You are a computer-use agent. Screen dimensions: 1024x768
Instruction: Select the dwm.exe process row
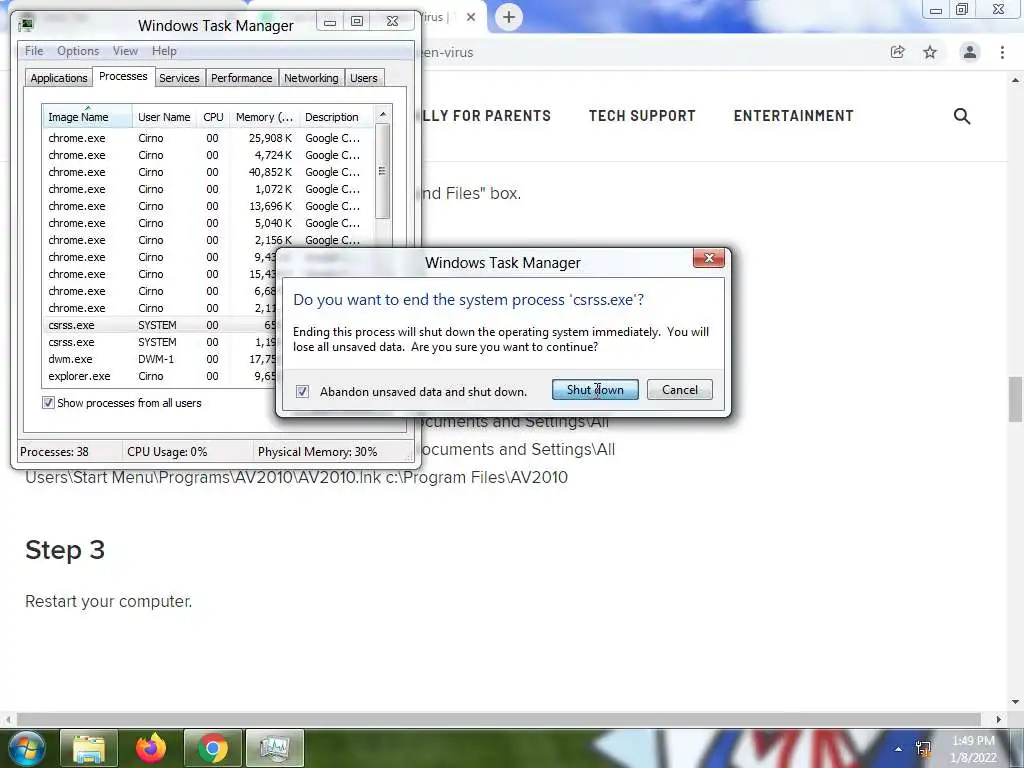(160, 359)
